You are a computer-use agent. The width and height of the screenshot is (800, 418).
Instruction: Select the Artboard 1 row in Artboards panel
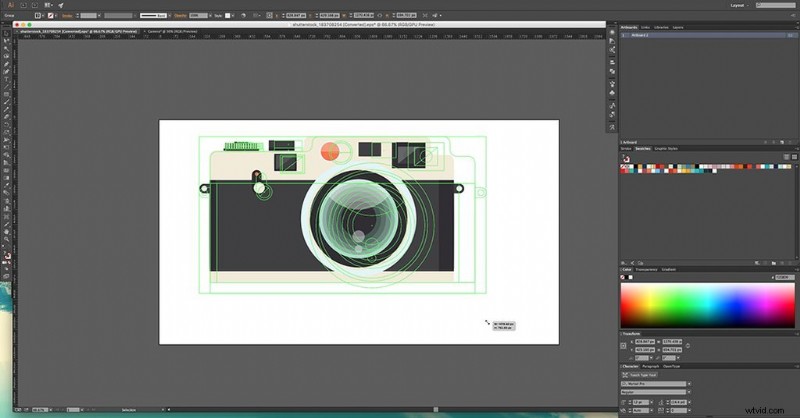708,35
